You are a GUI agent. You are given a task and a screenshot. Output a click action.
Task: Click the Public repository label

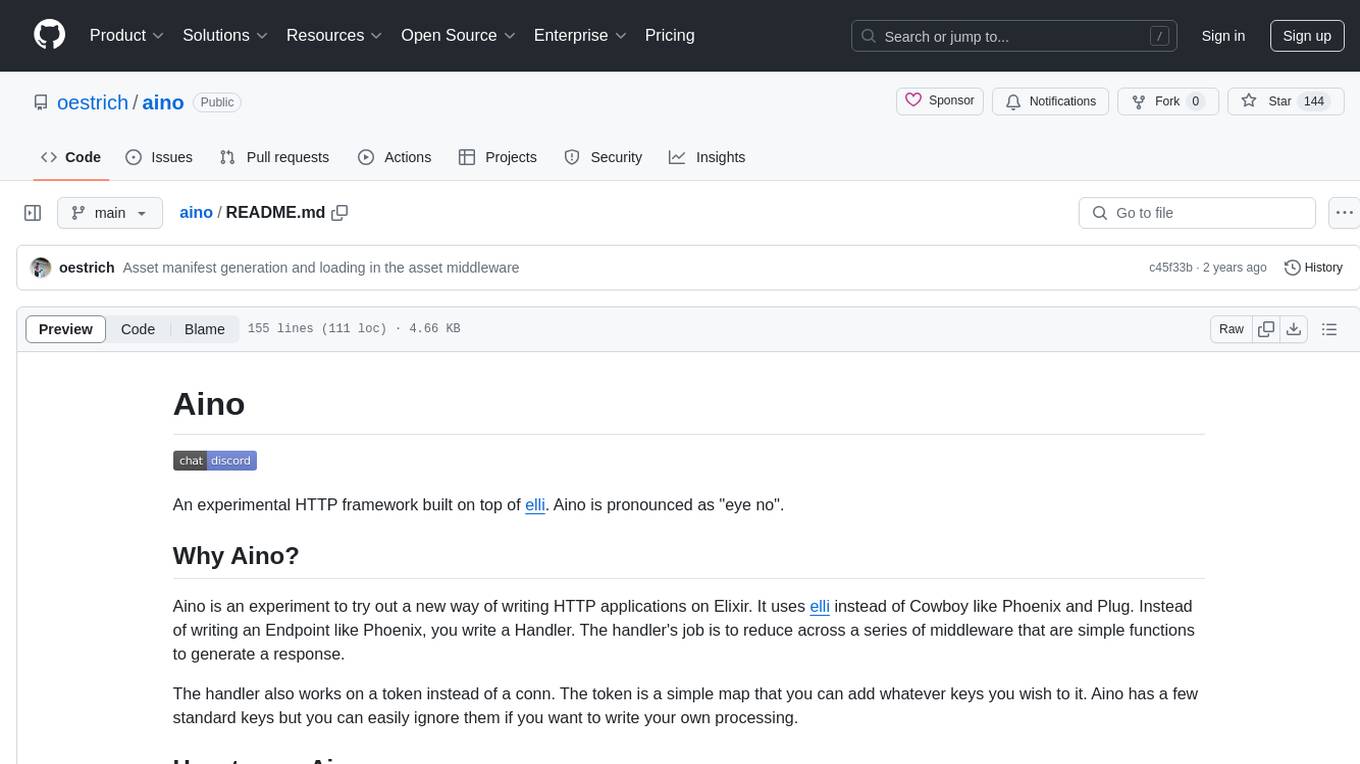(216, 102)
